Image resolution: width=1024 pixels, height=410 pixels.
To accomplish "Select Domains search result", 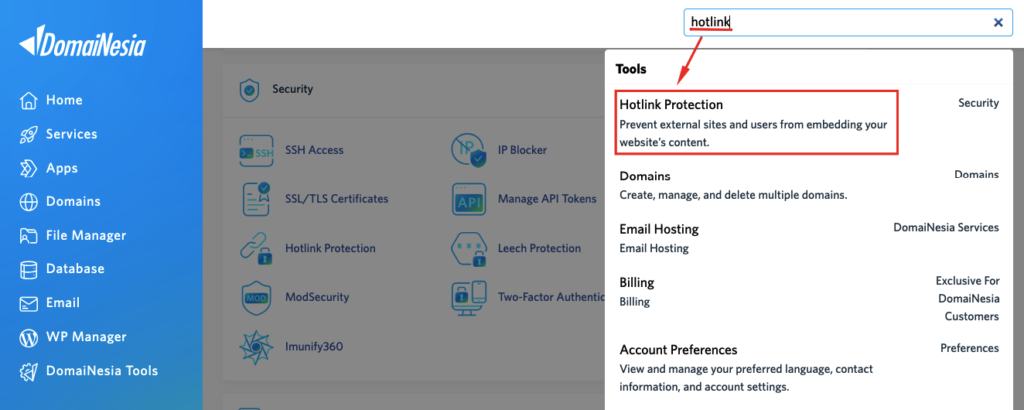I will tap(808, 185).
